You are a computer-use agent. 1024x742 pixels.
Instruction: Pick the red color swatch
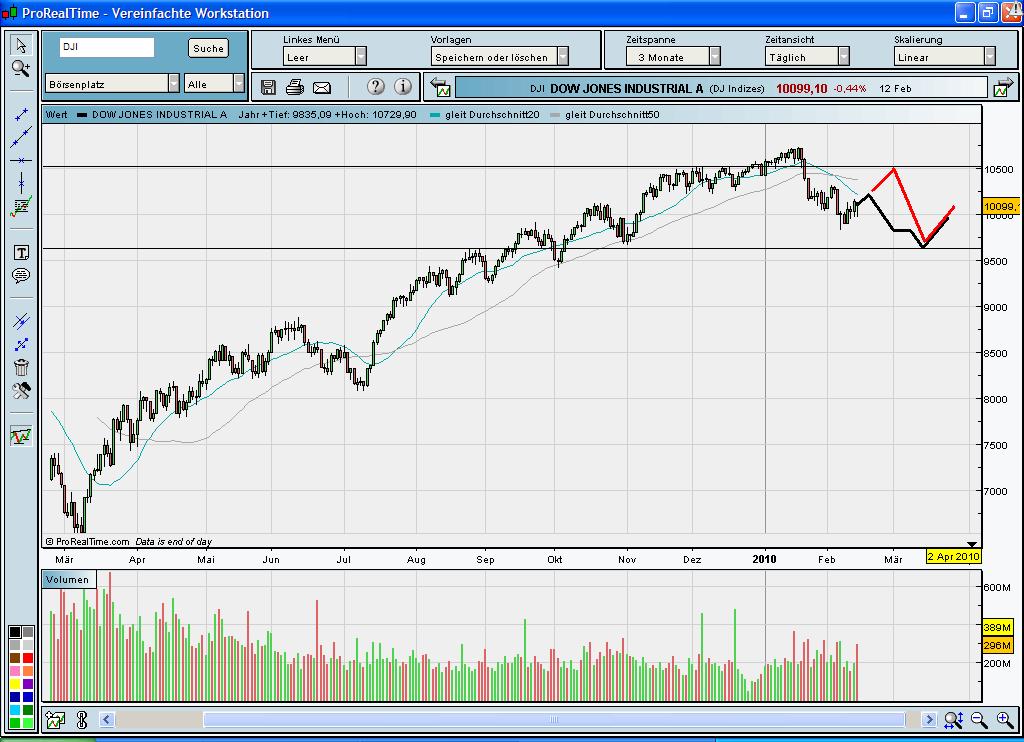click(27, 658)
